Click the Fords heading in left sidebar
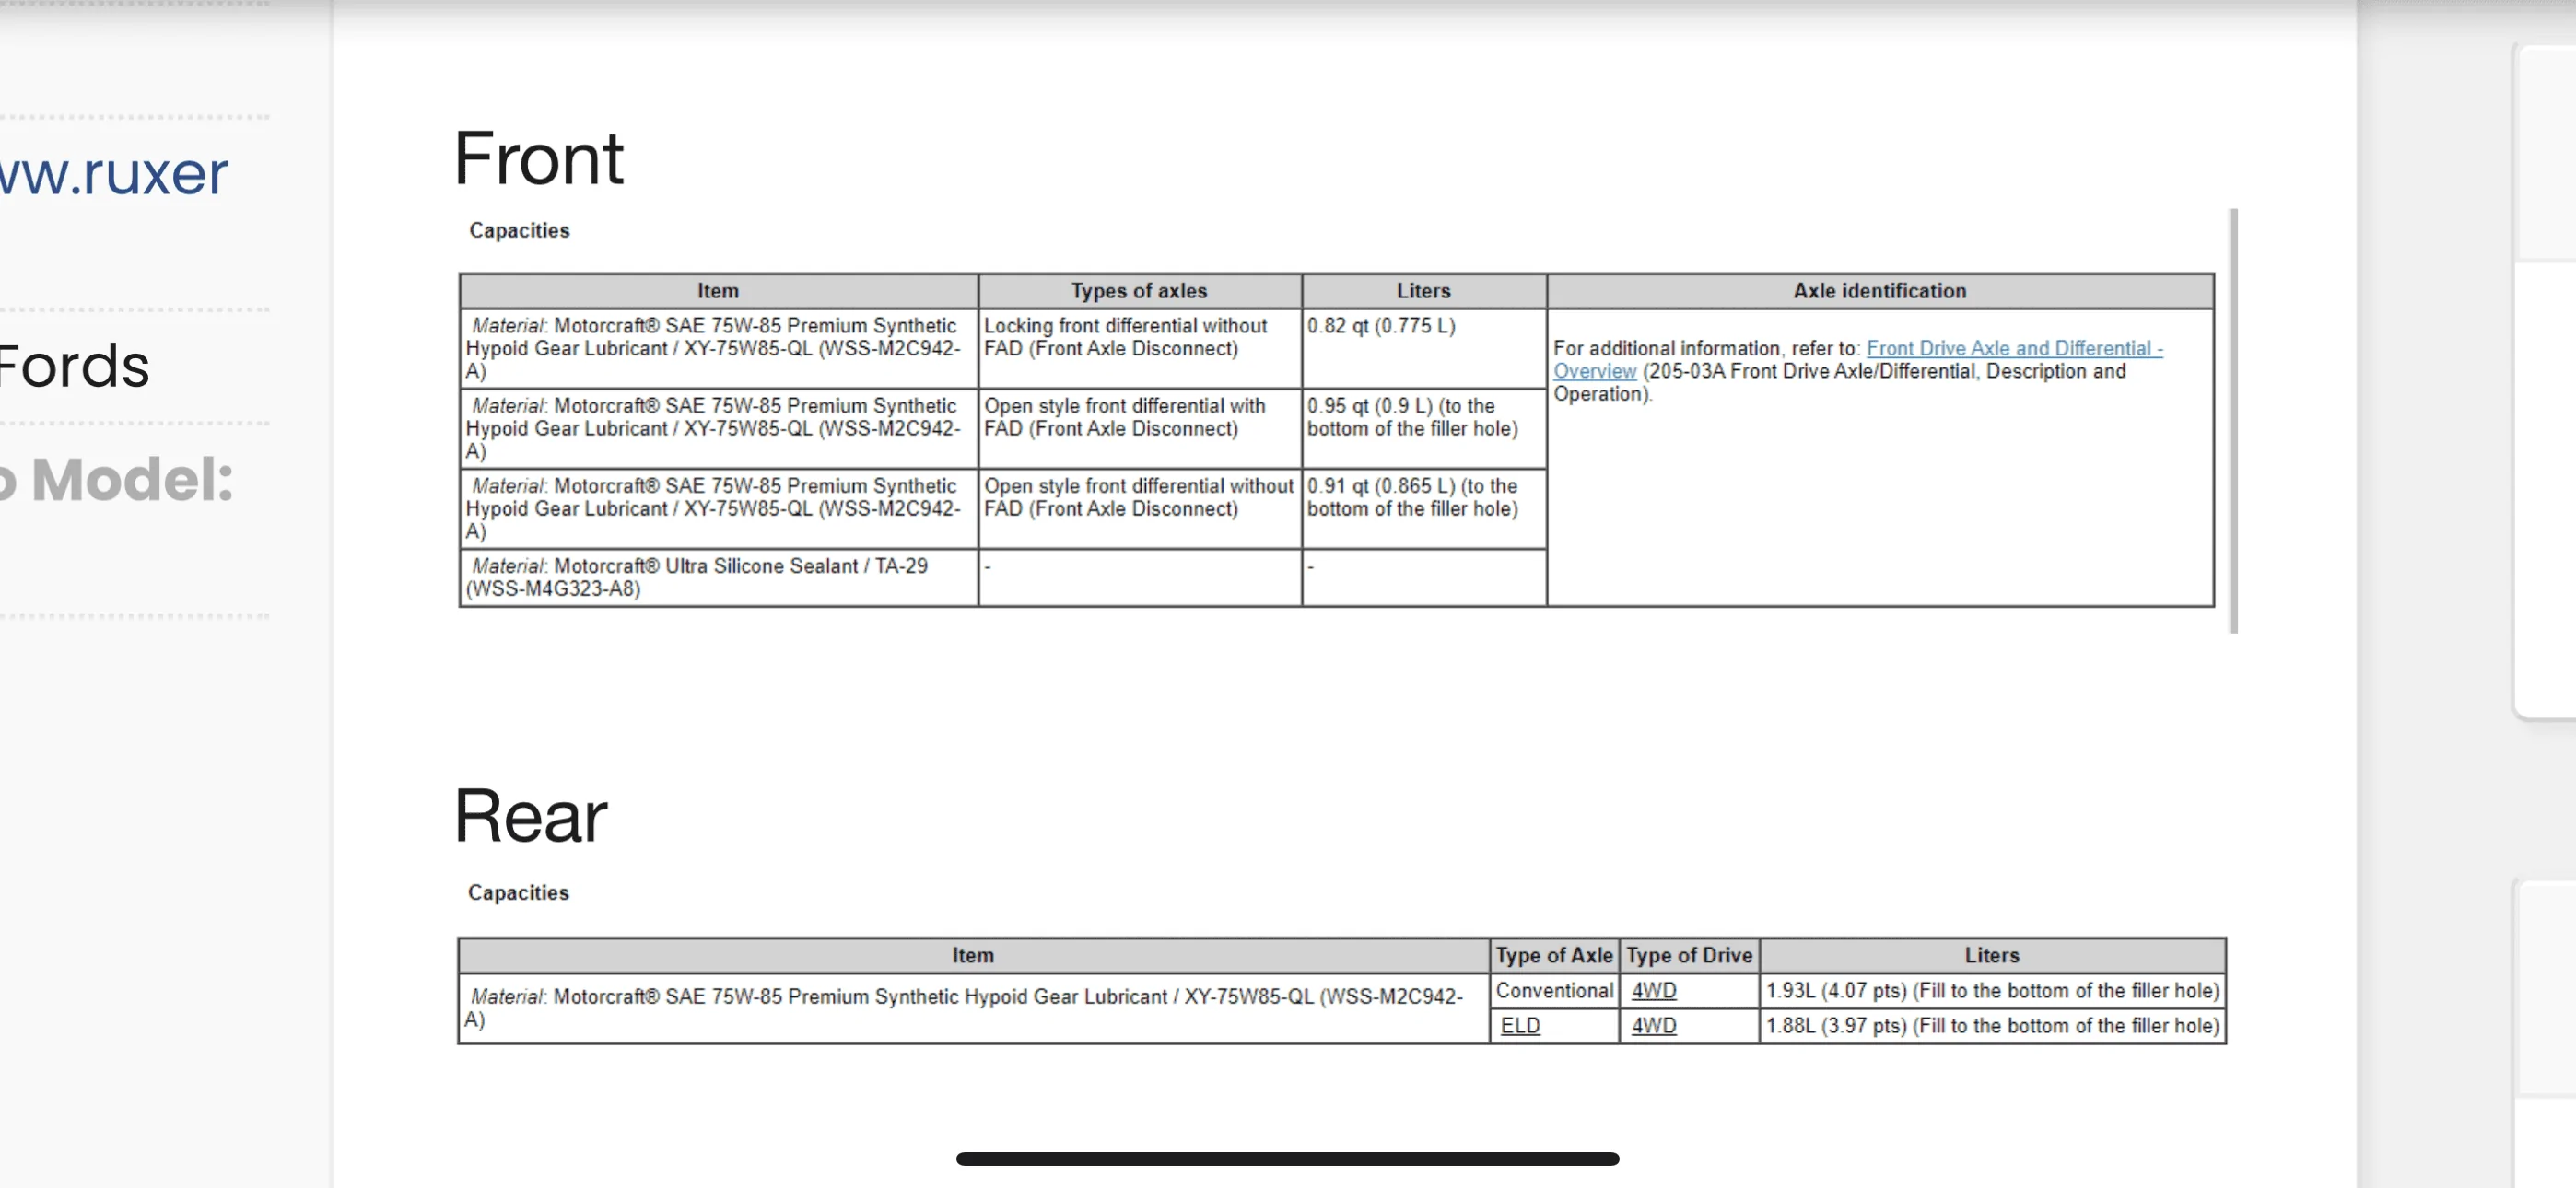2576x1188 pixels. click(74, 365)
